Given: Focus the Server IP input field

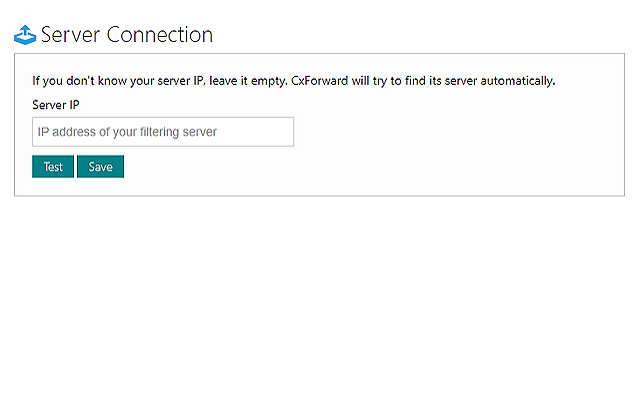Looking at the screenshot, I should pos(163,132).
